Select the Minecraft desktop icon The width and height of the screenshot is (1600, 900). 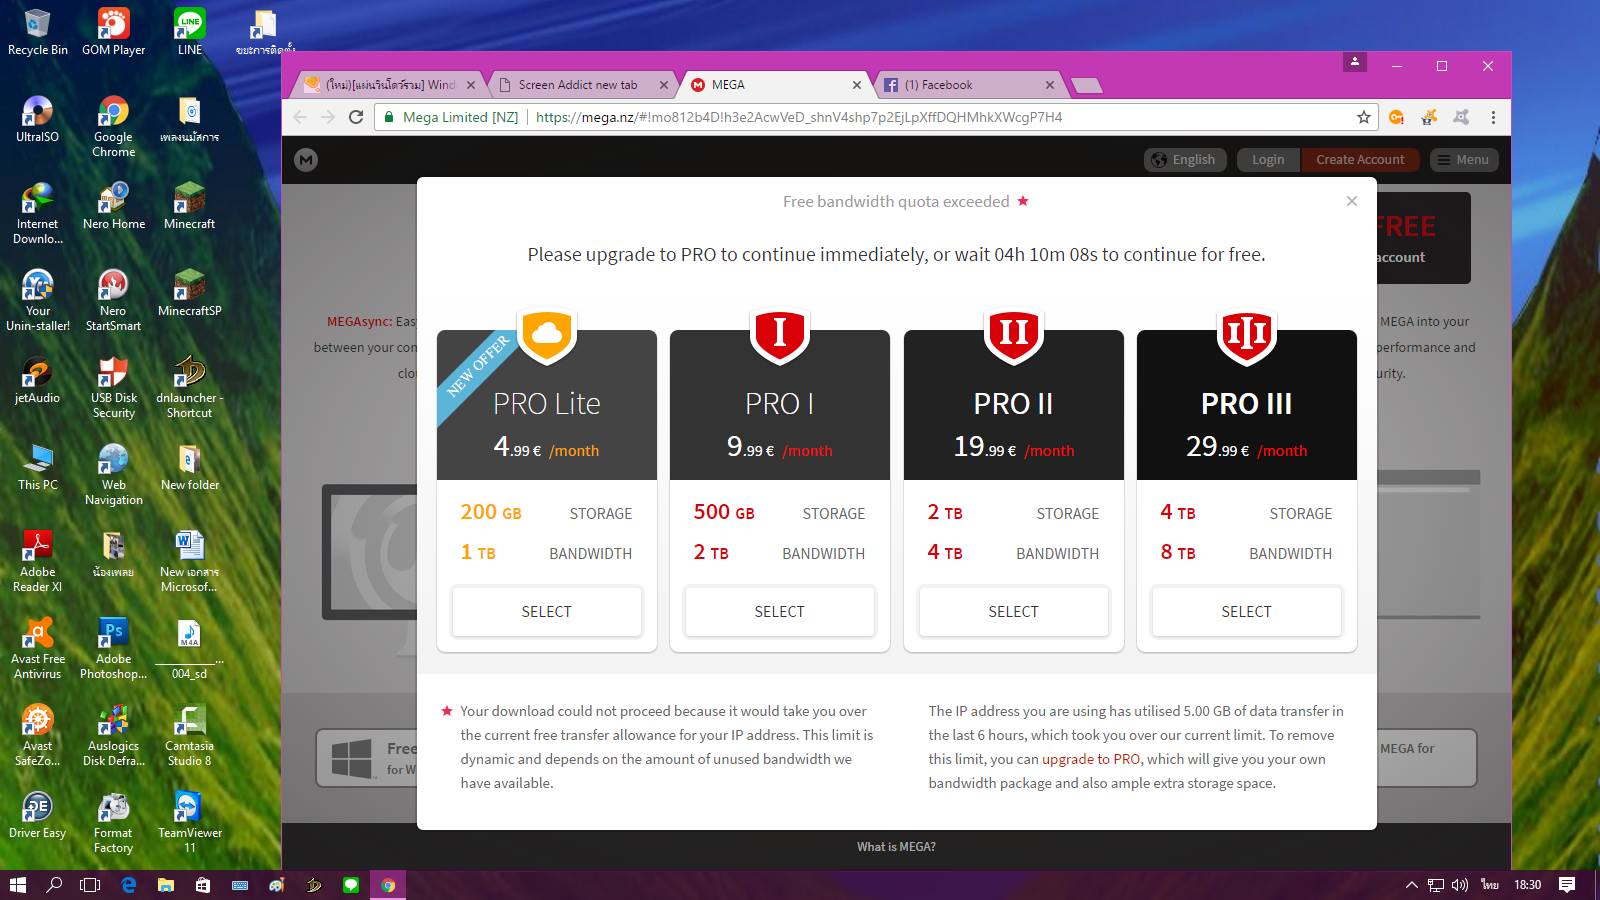(189, 206)
